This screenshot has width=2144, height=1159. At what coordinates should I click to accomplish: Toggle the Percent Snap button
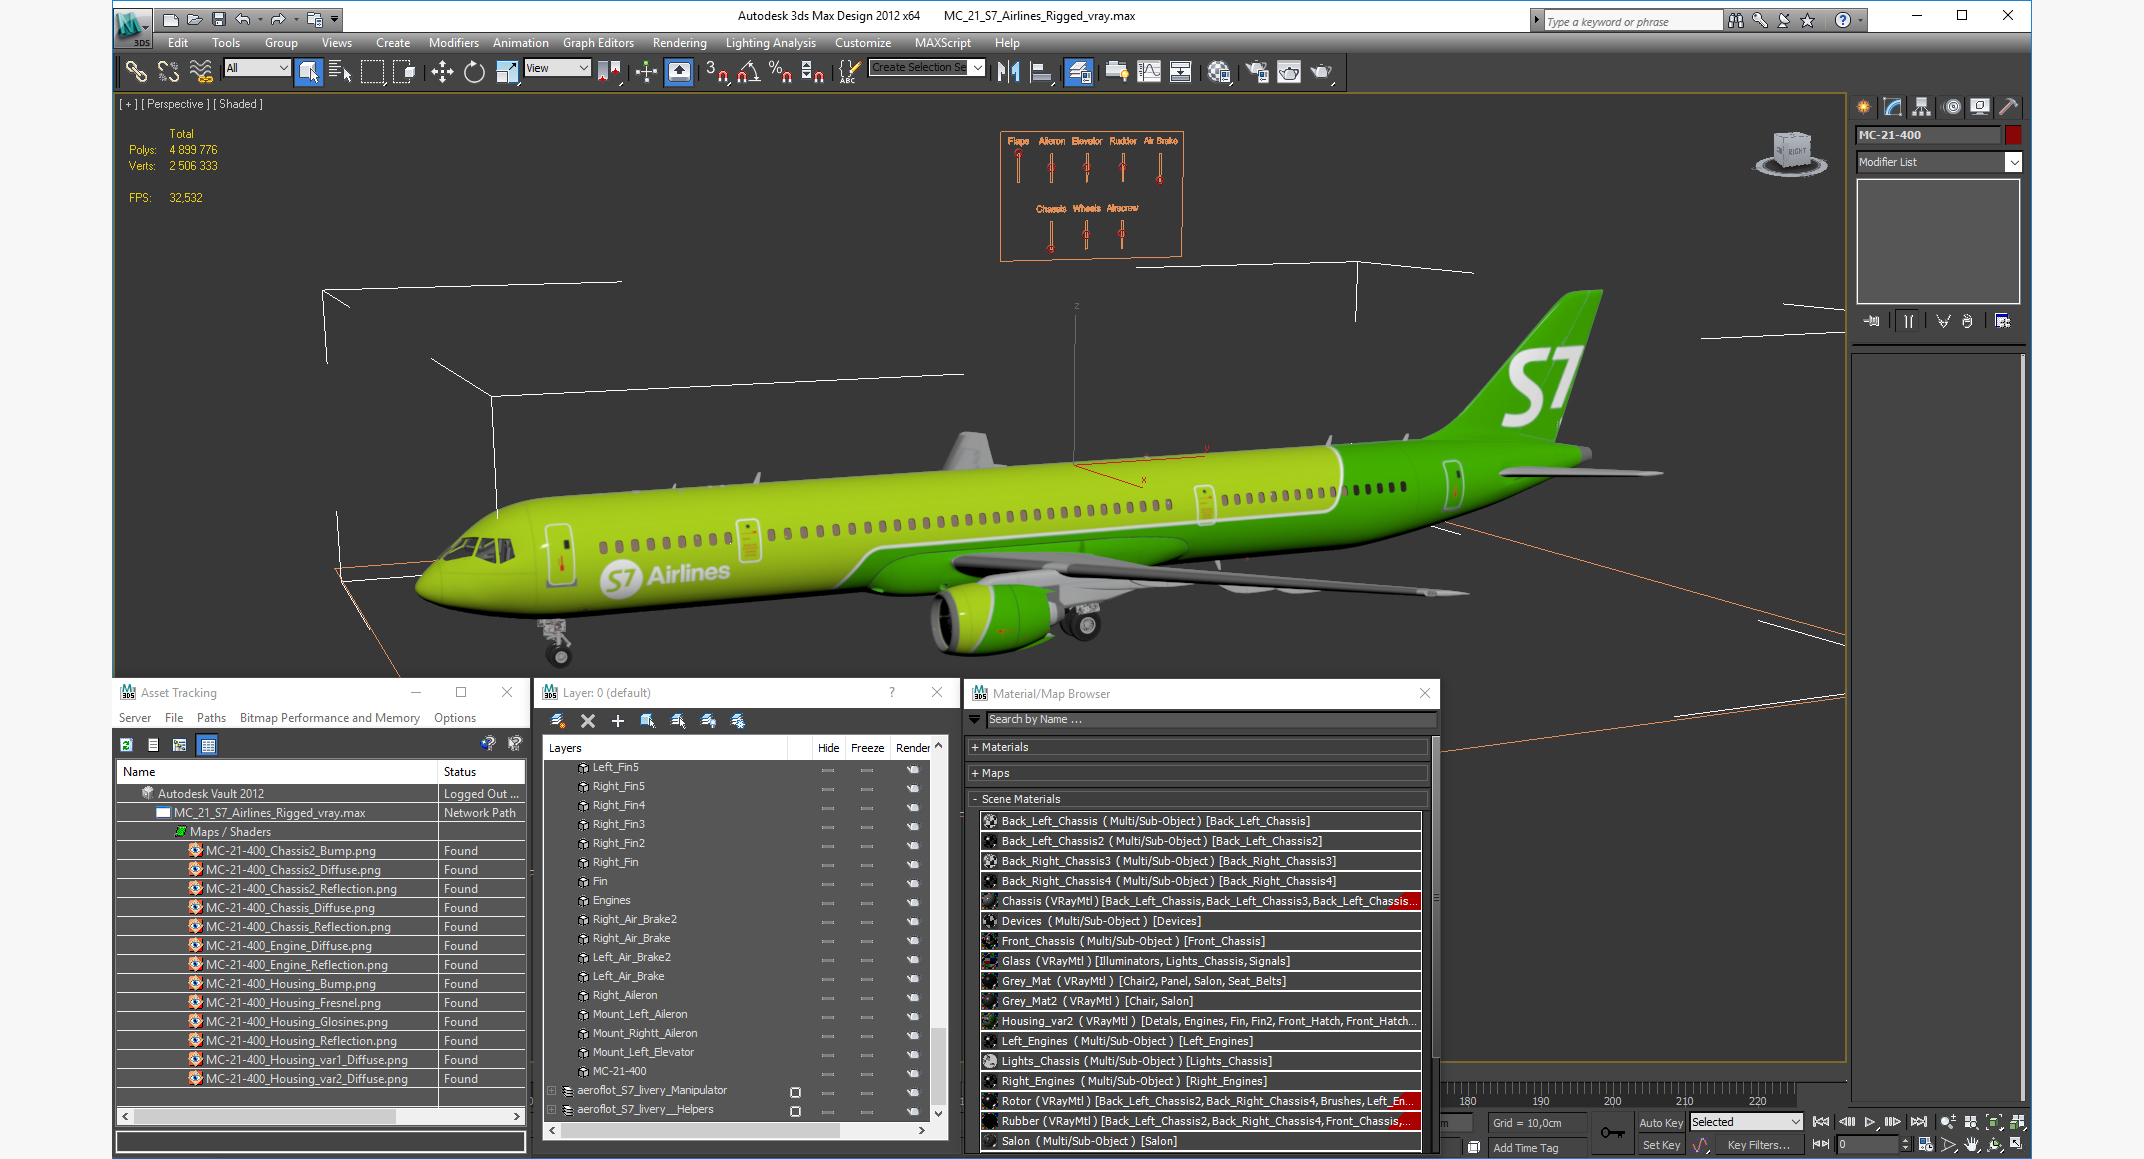pyautogui.click(x=780, y=71)
